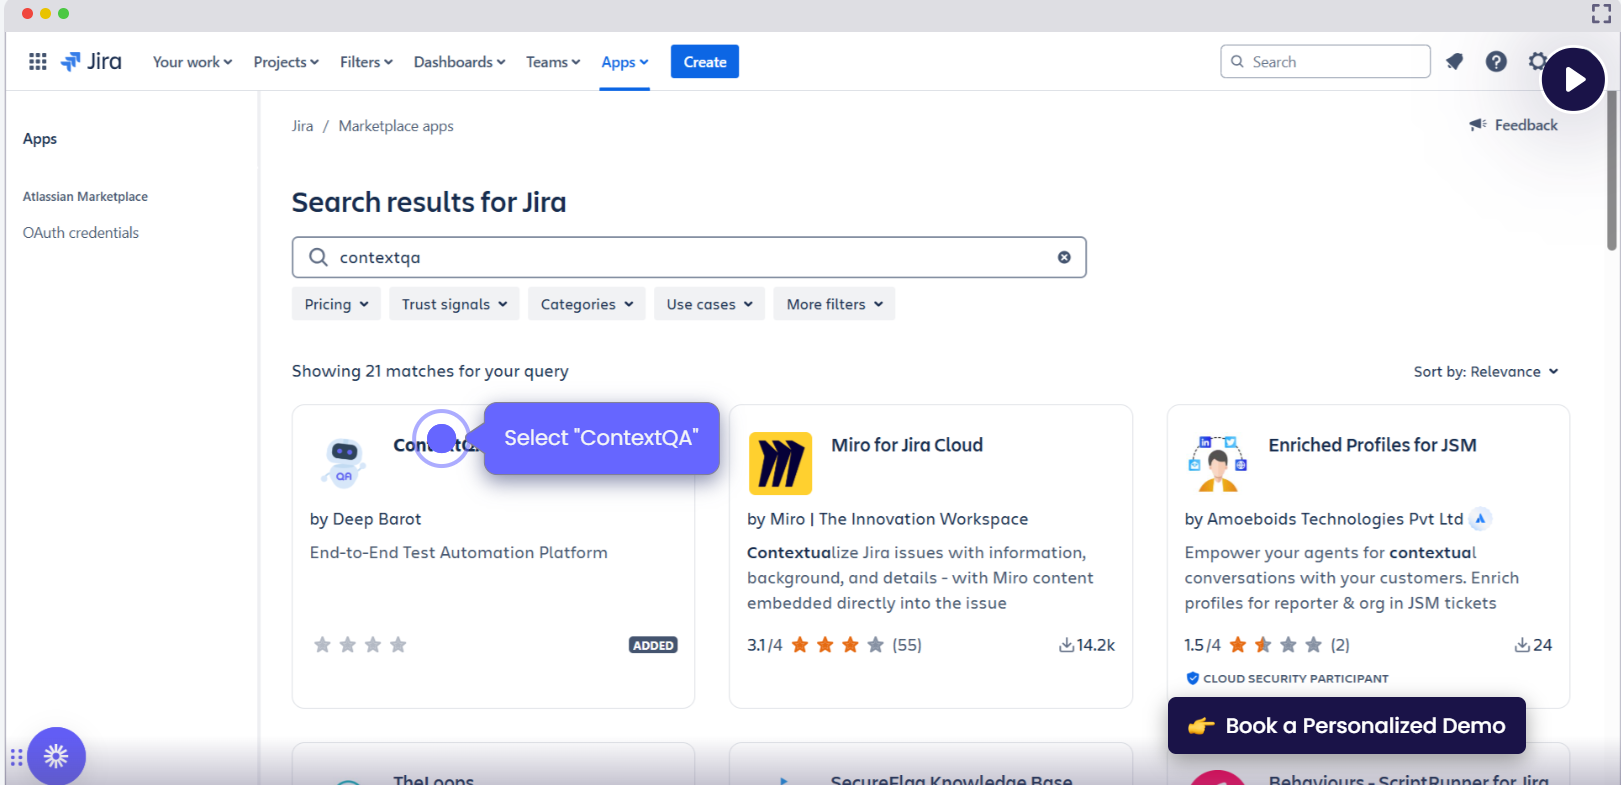The height and width of the screenshot is (785, 1621).
Task: Click Book a Personalized Demo button
Action: point(1346,726)
